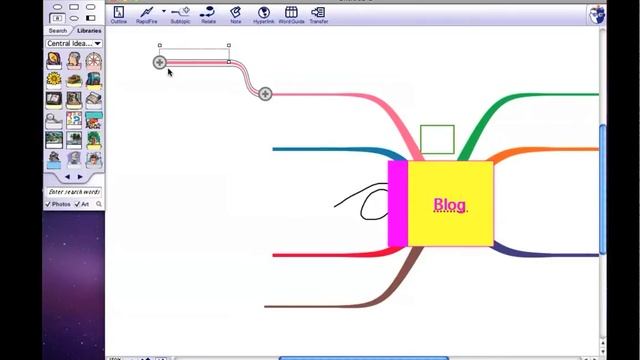Select the magenta rectangle beside Blog
Image resolution: width=640 pixels, height=360 pixels.
click(x=398, y=204)
